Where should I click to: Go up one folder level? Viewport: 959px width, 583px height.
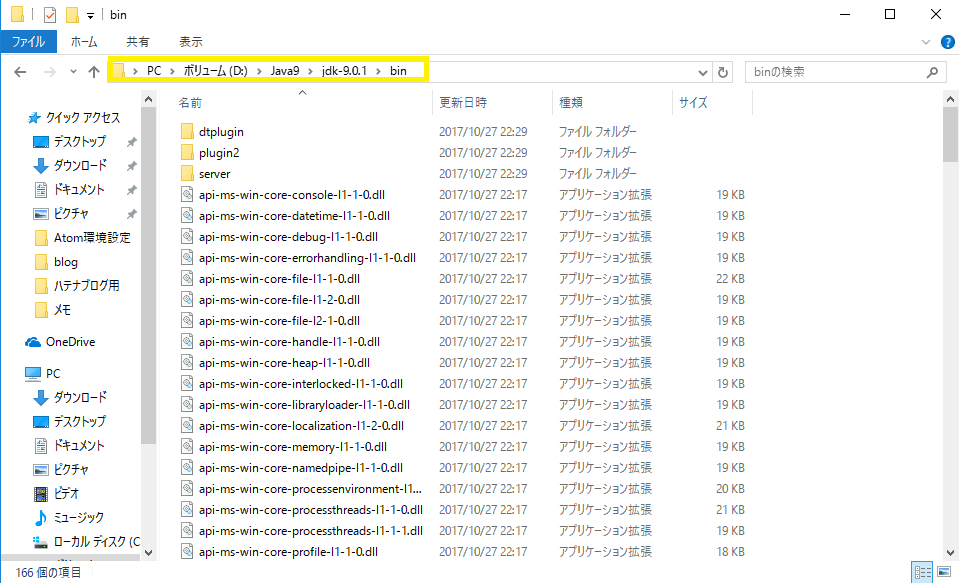[94, 72]
